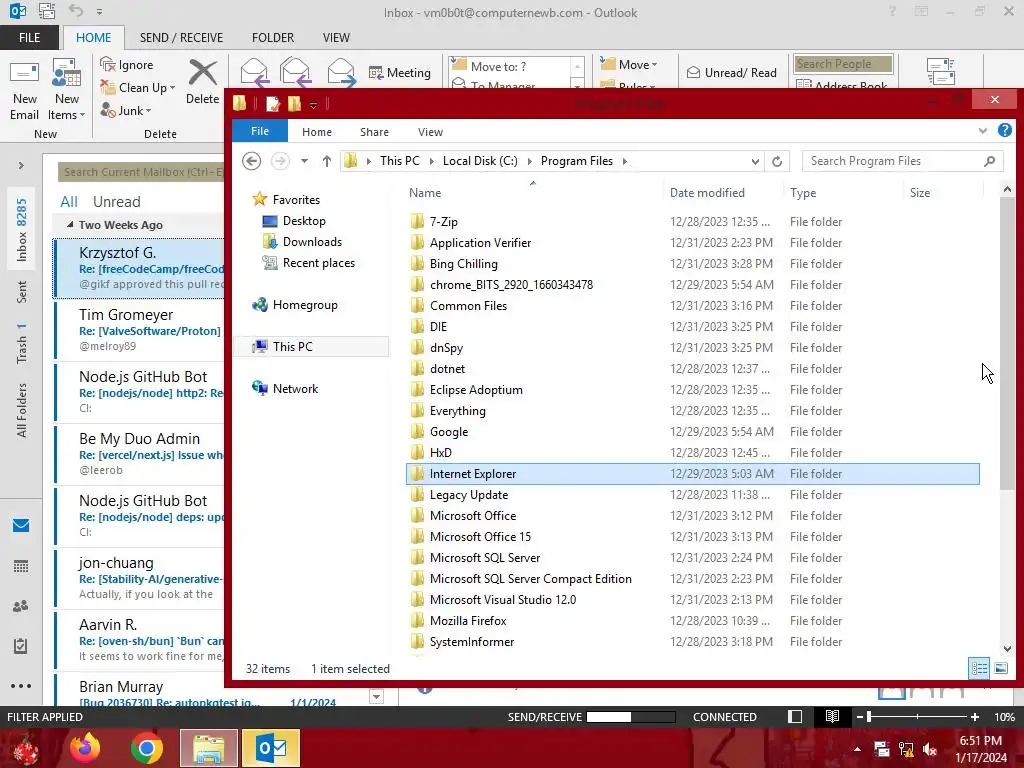
Task: Open Explorer File menu tab
Action: [x=260, y=131]
